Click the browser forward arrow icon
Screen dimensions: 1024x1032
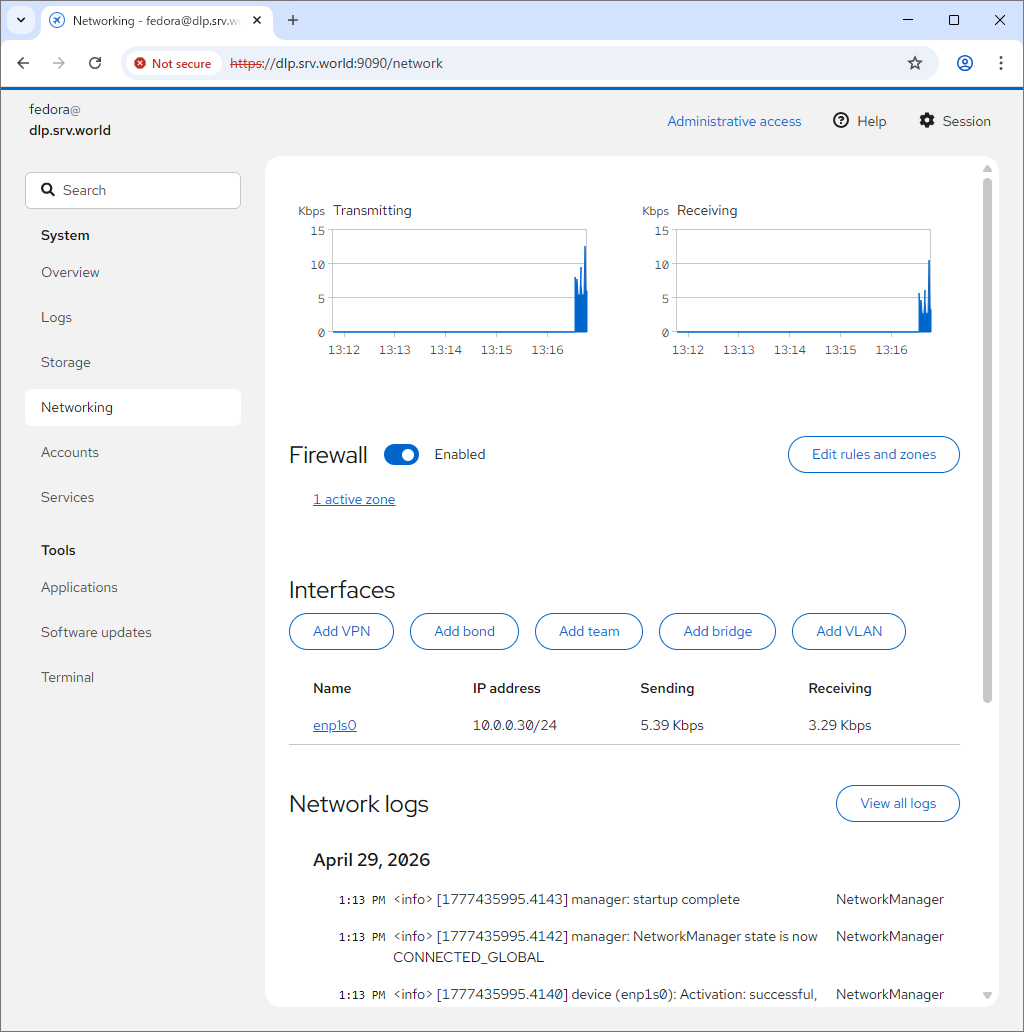59,63
